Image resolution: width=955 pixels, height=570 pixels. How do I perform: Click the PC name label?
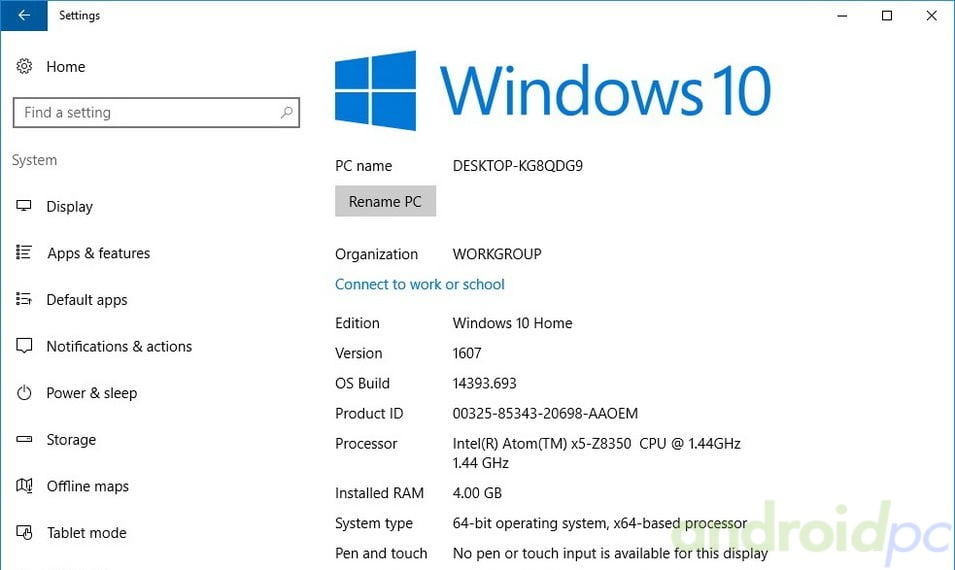pyautogui.click(x=364, y=166)
